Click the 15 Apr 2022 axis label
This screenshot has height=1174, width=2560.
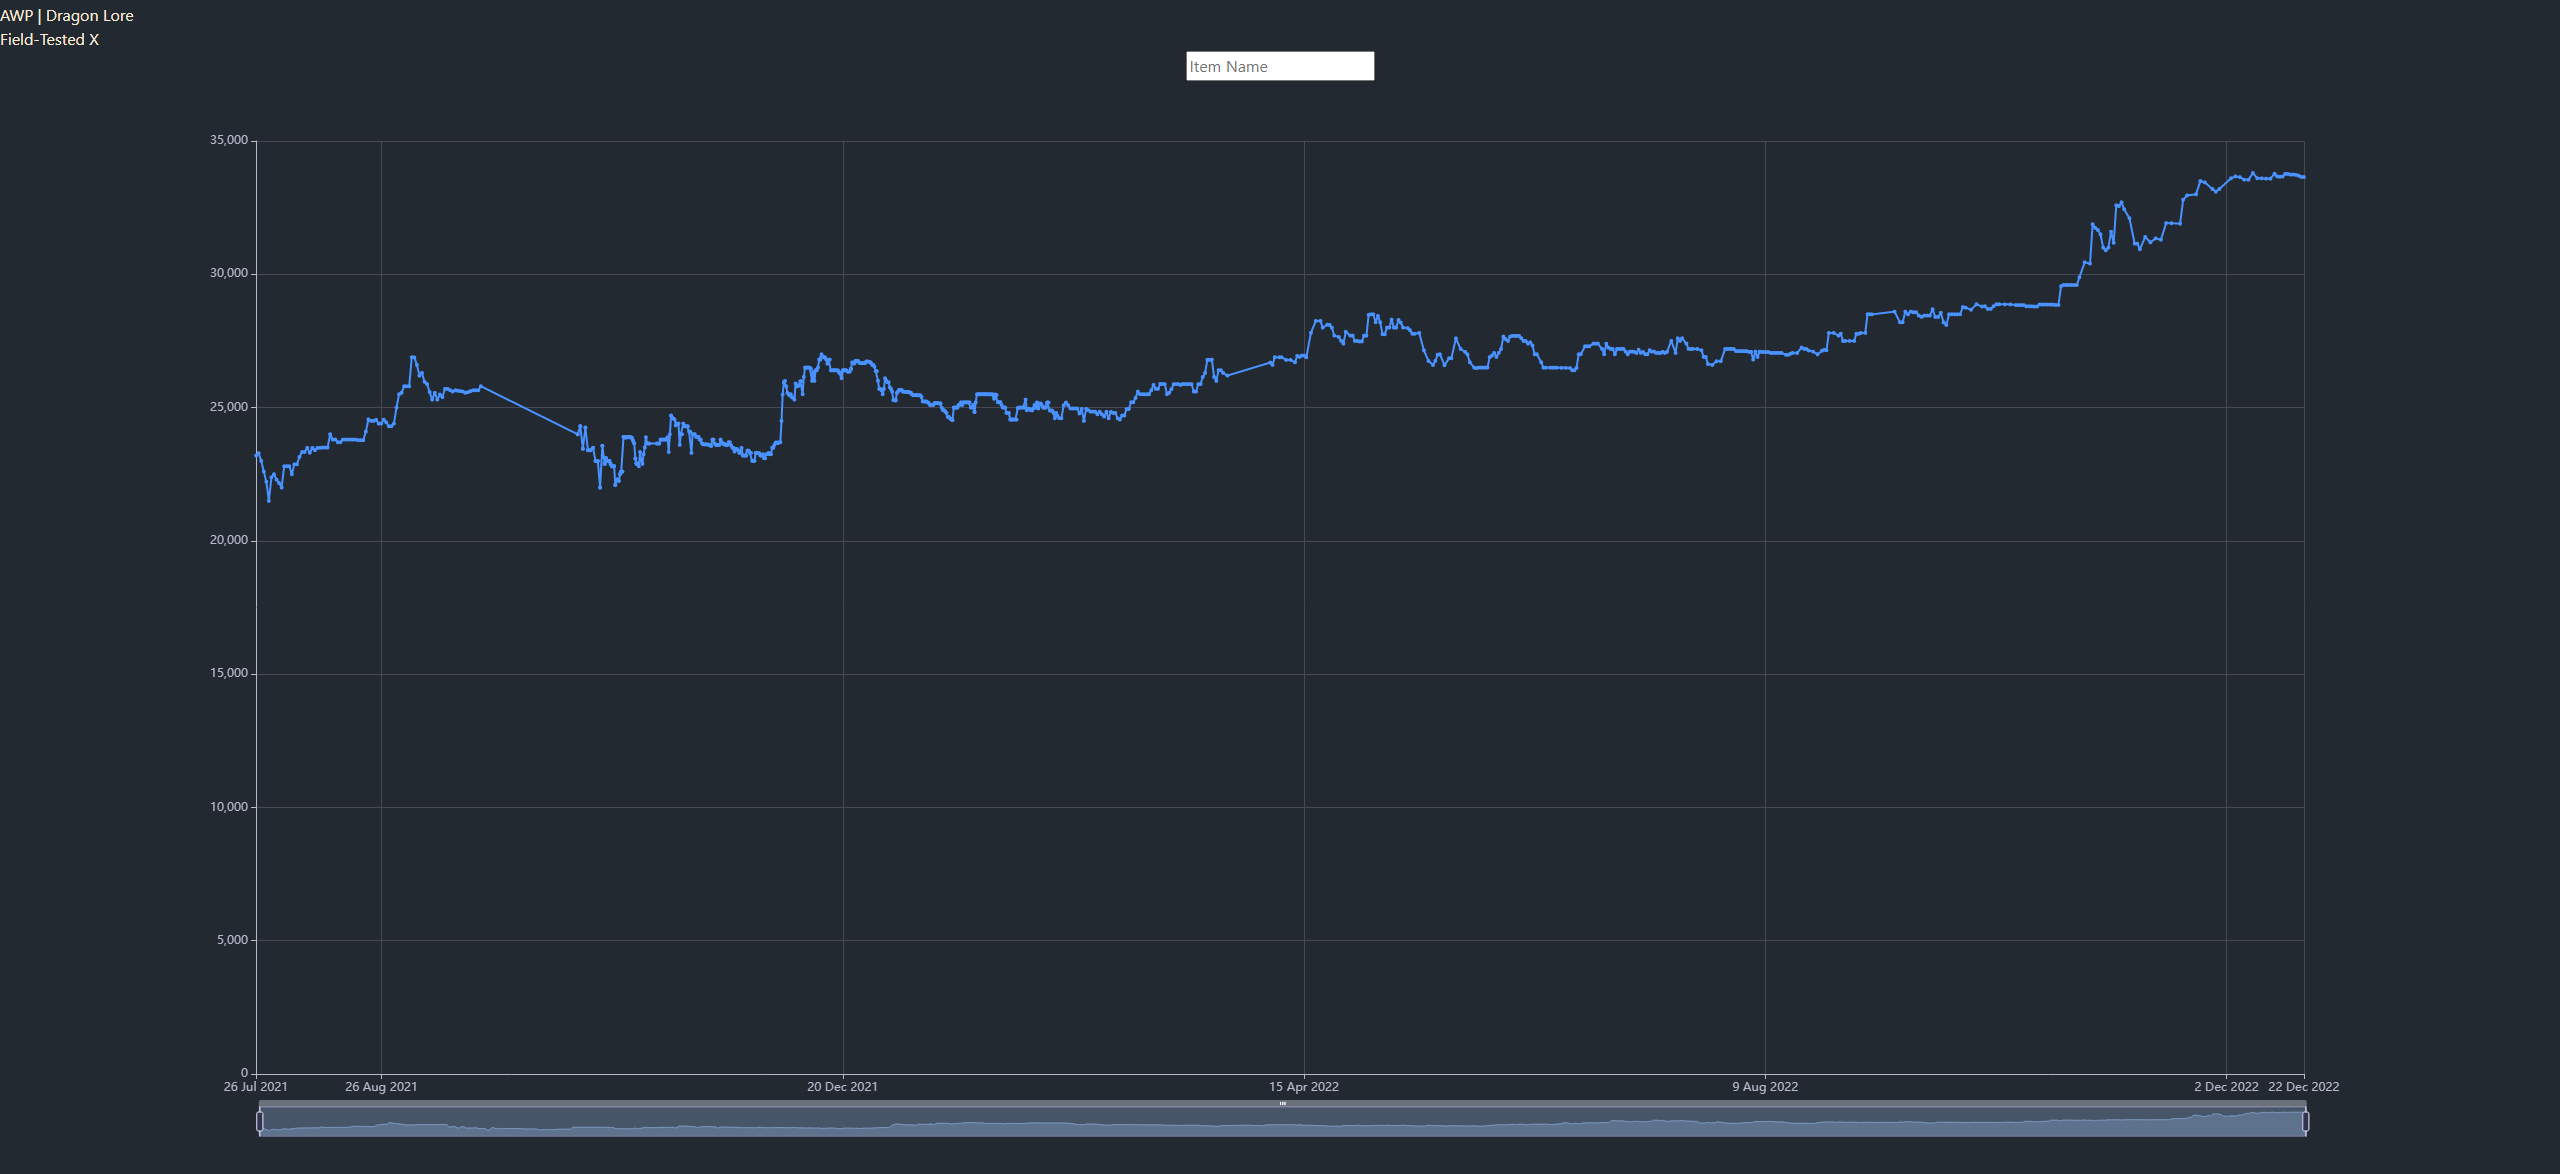tap(1303, 1086)
